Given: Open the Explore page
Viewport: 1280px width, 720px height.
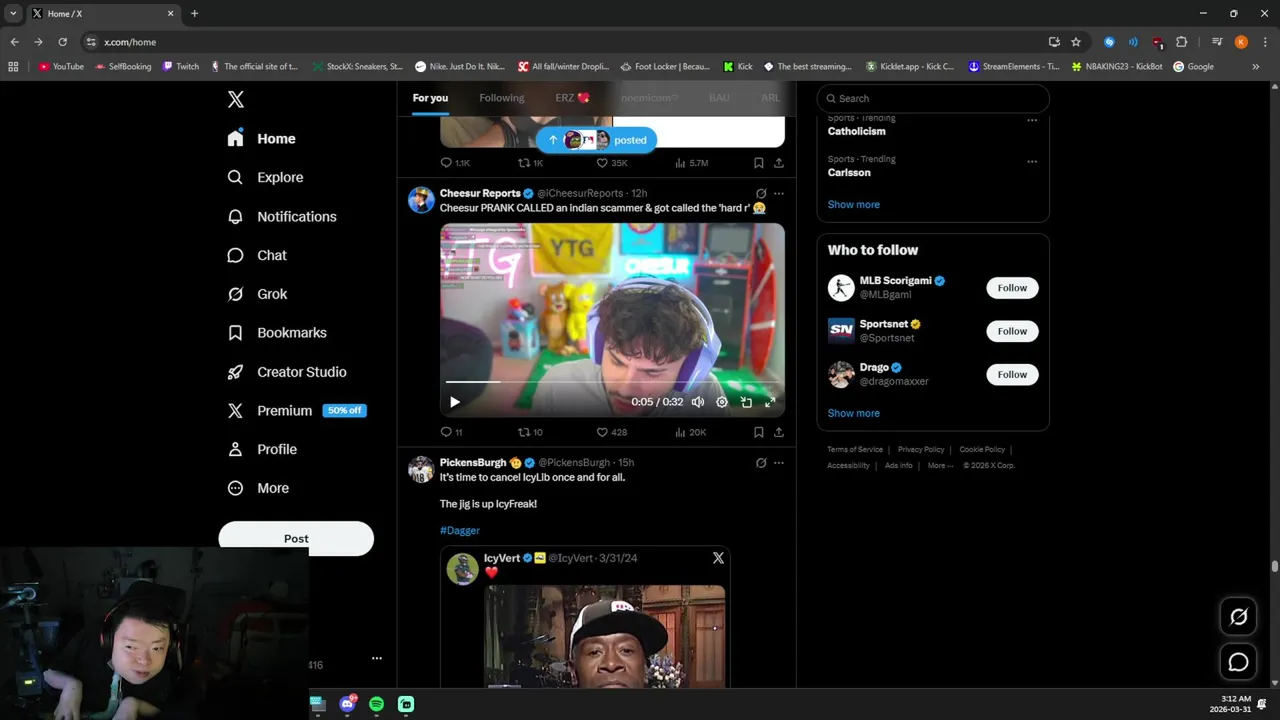Looking at the screenshot, I should (x=265, y=177).
